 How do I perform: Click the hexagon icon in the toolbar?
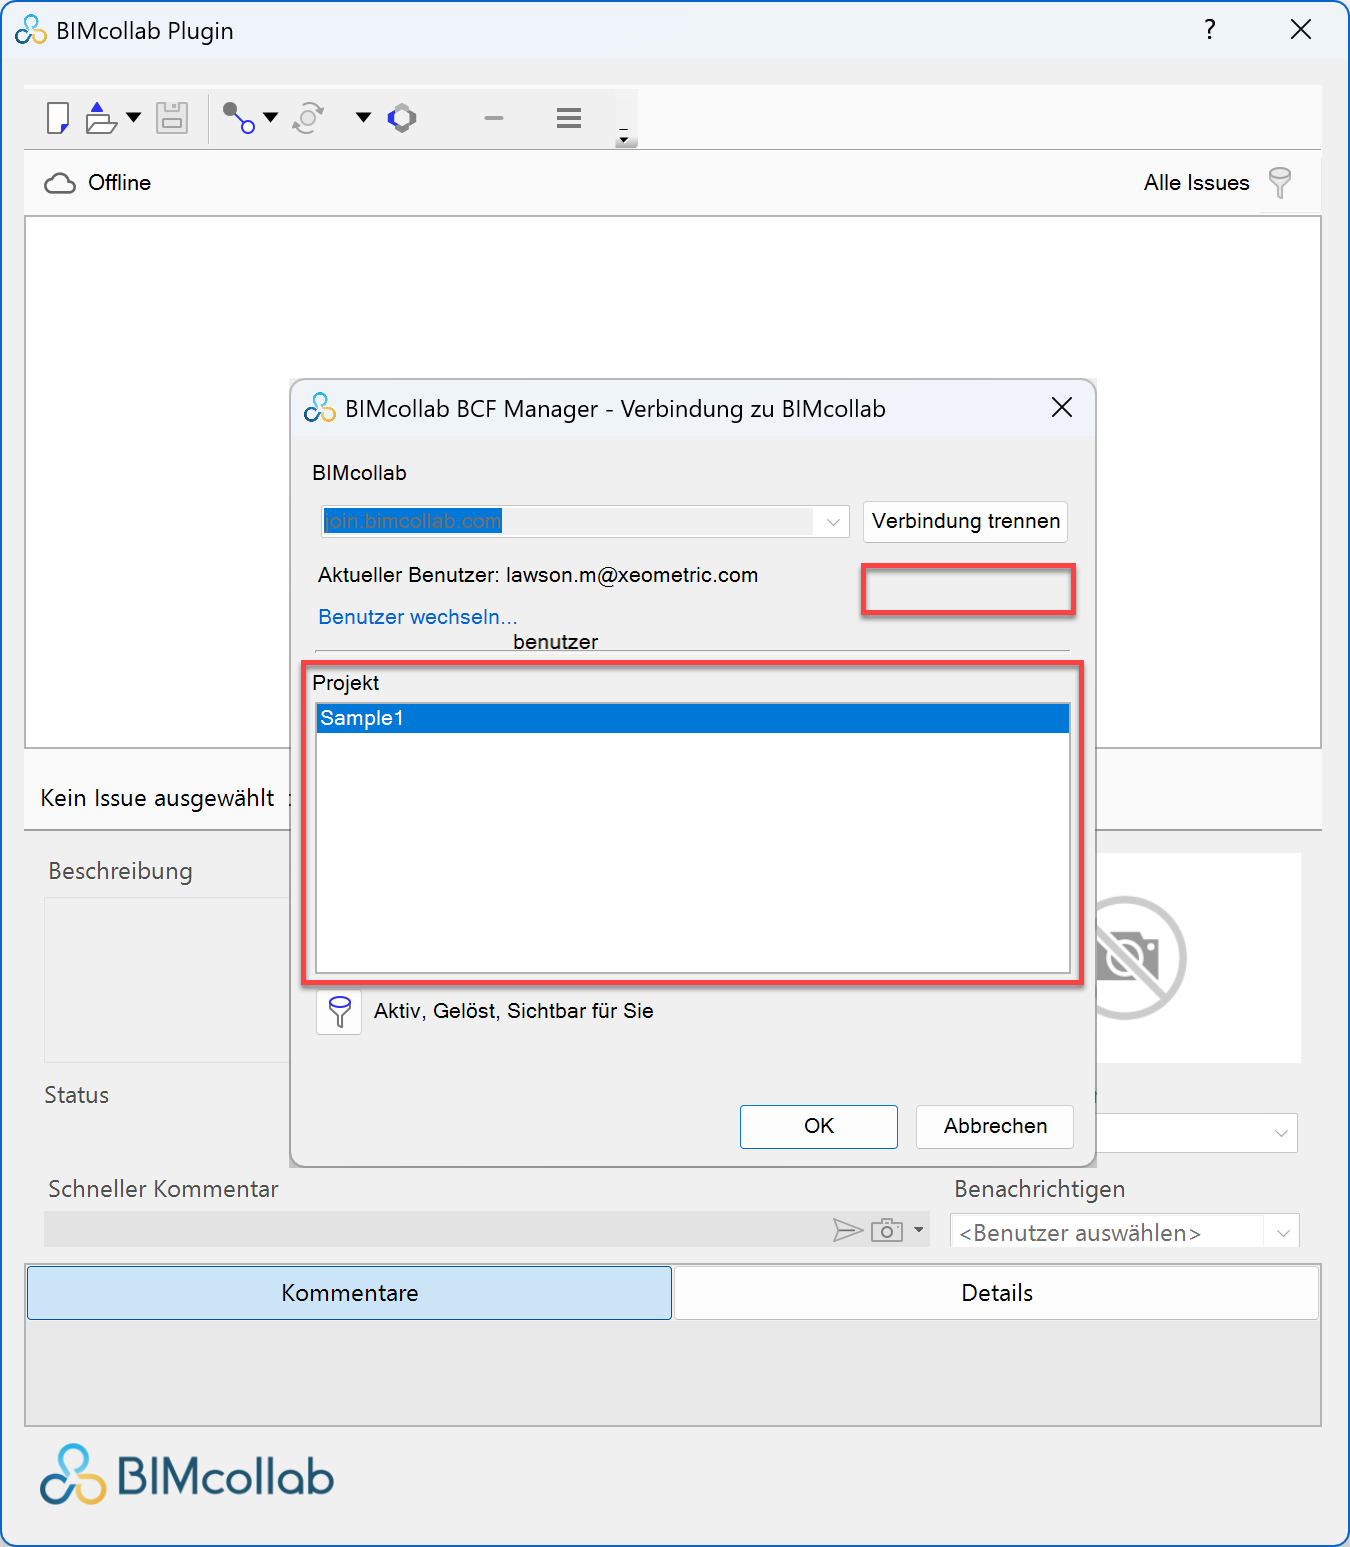pyautogui.click(x=402, y=118)
